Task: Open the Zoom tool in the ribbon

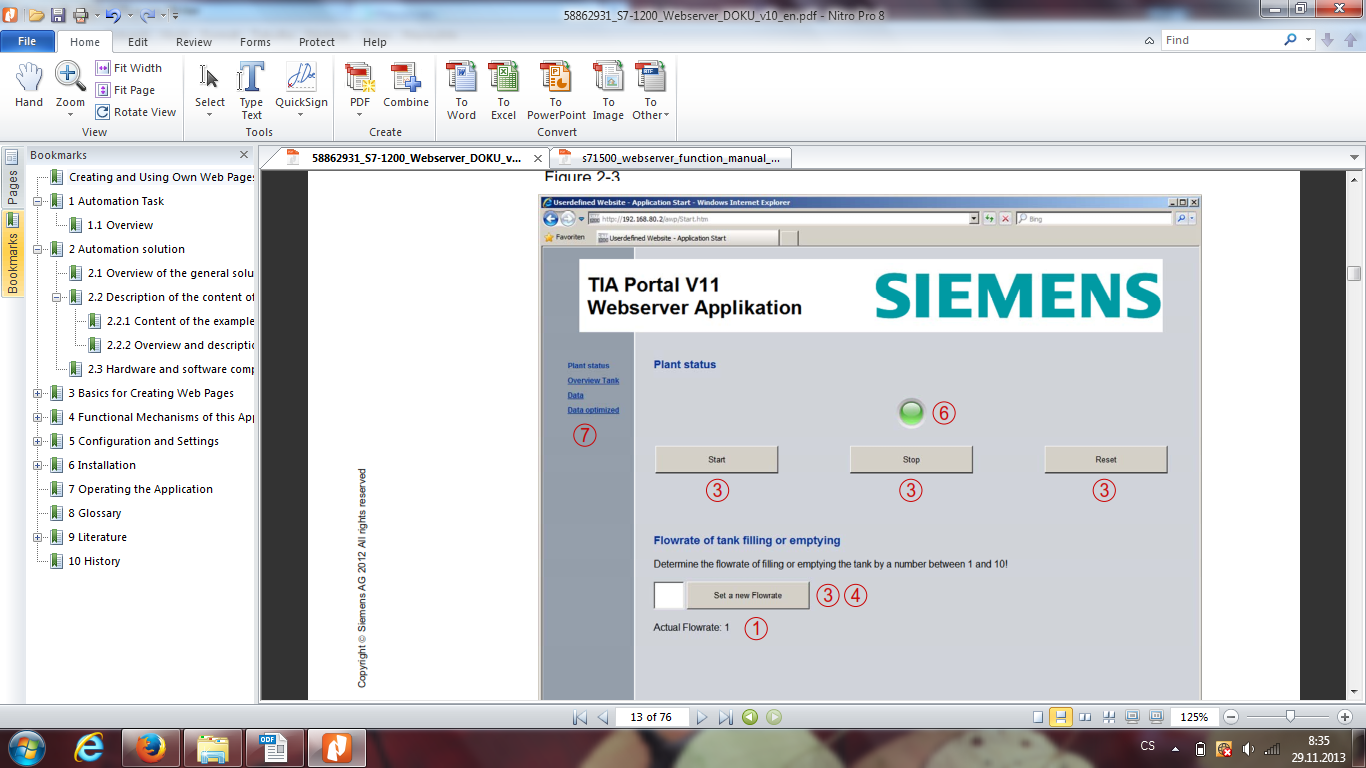Action: point(70,88)
